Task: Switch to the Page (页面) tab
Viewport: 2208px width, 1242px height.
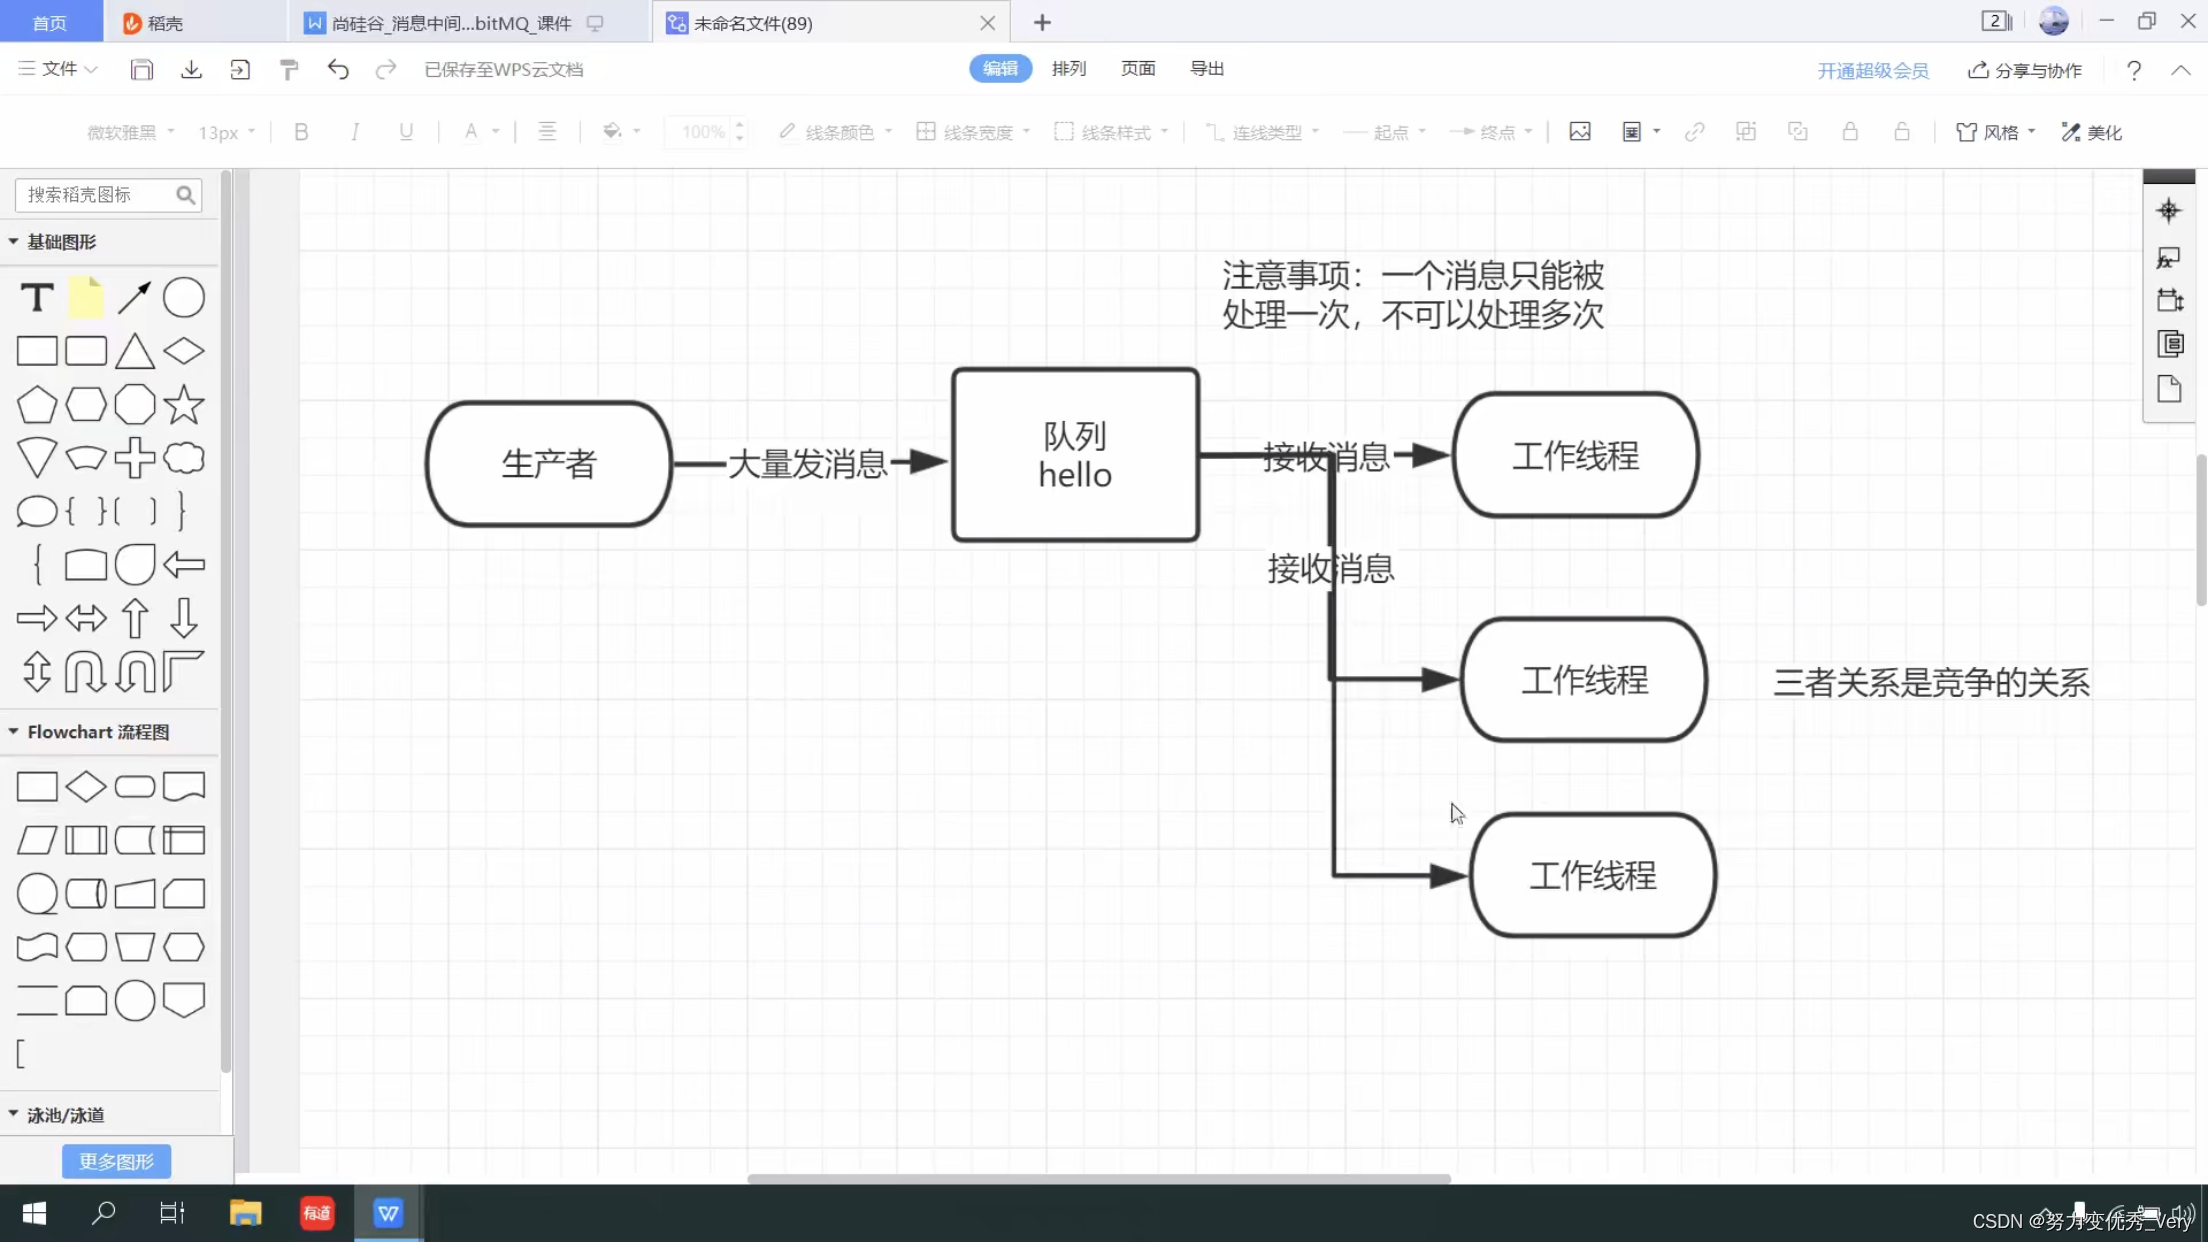Action: tap(1138, 69)
